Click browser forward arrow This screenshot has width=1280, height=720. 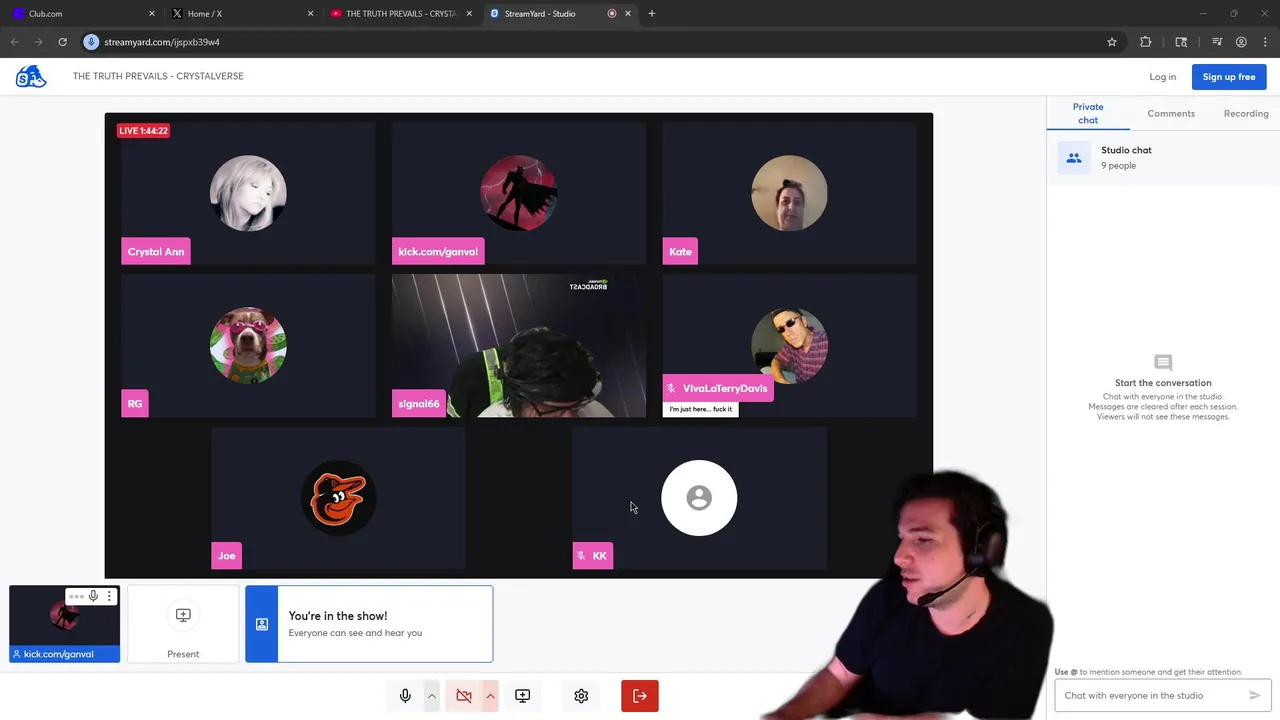[x=38, y=42]
